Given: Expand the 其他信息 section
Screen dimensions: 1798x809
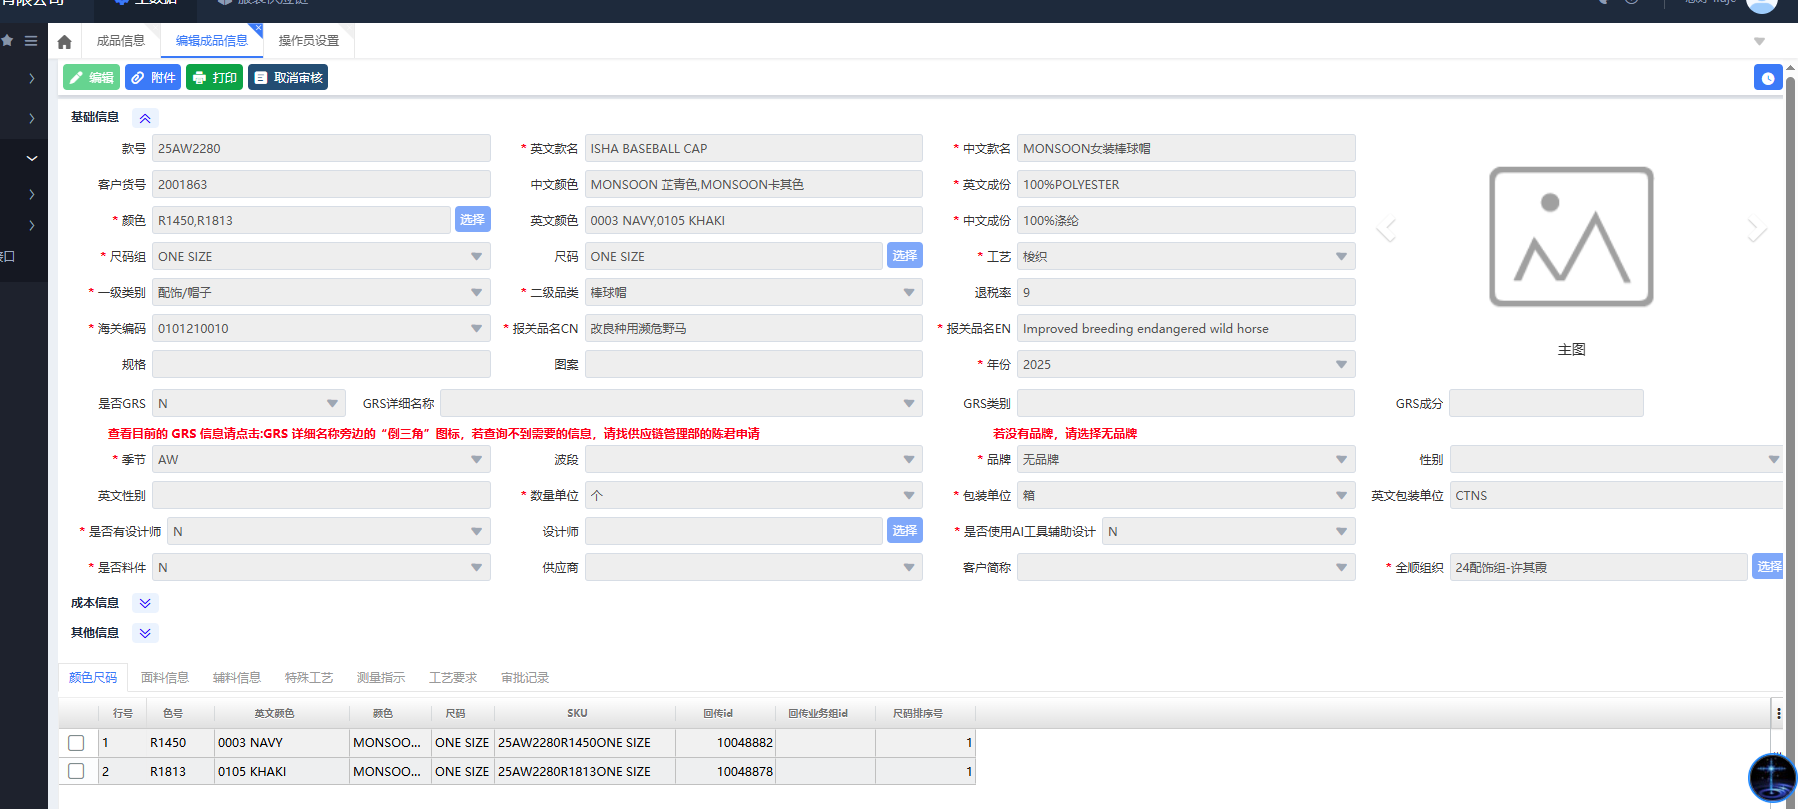Looking at the screenshot, I should pyautogui.click(x=145, y=633).
